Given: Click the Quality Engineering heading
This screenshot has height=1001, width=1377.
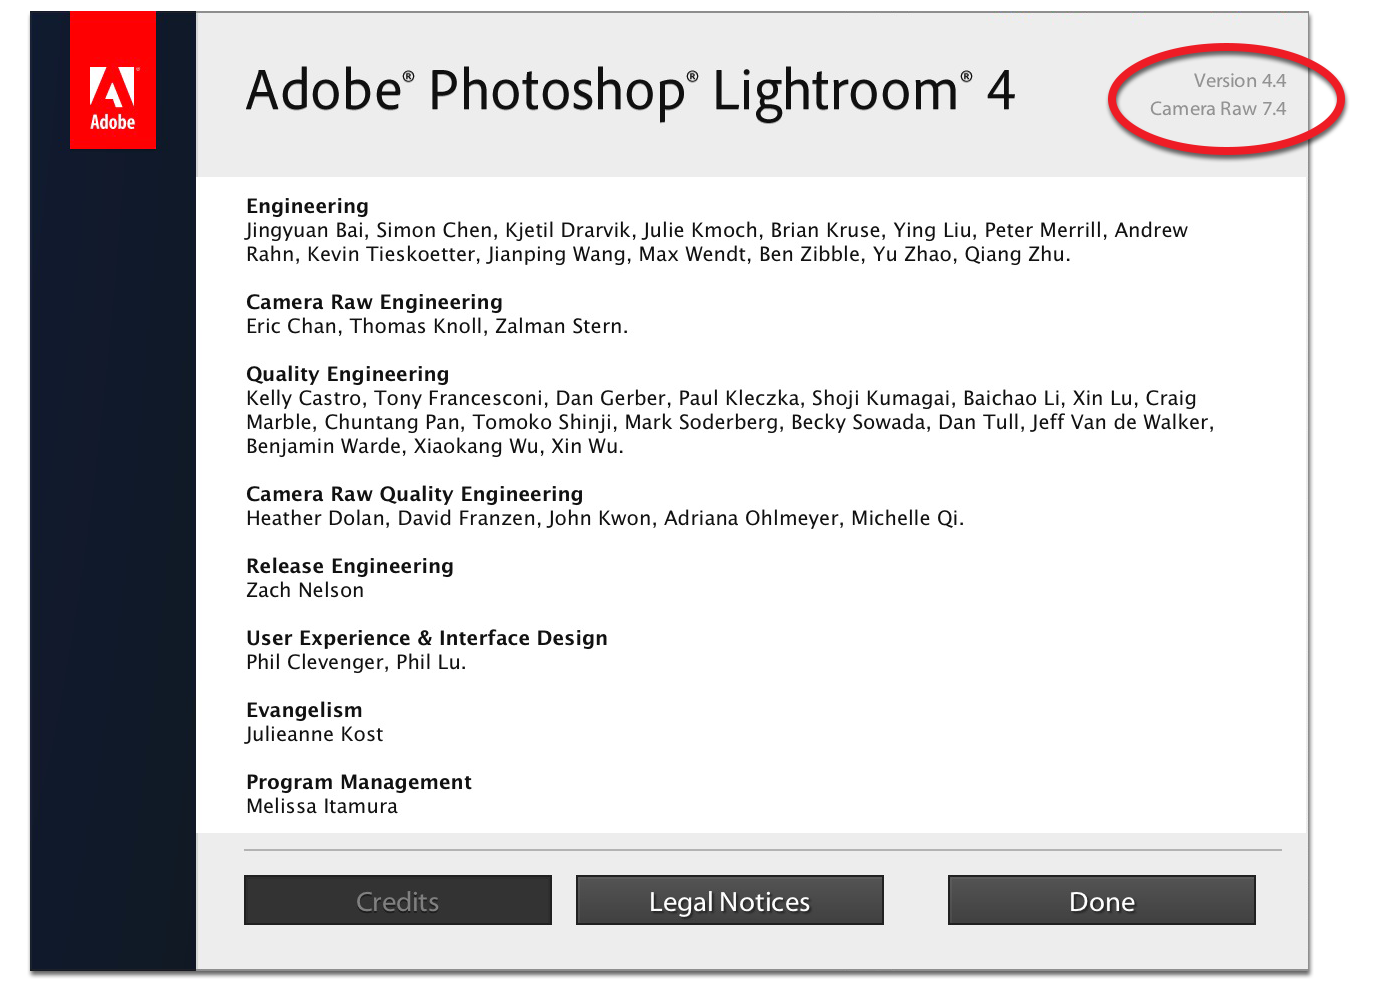Looking at the screenshot, I should pyautogui.click(x=348, y=374).
